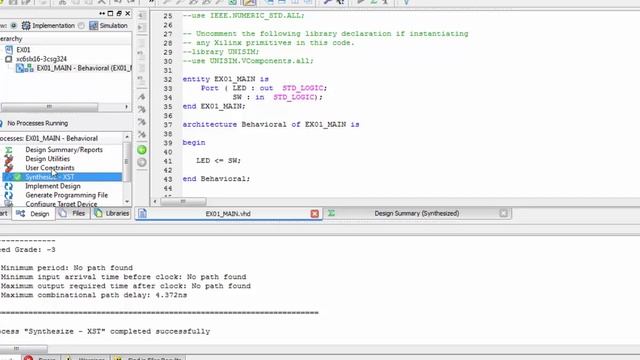
Task: Click the console horizontal scrollbar thumb
Action: [x=23, y=349]
